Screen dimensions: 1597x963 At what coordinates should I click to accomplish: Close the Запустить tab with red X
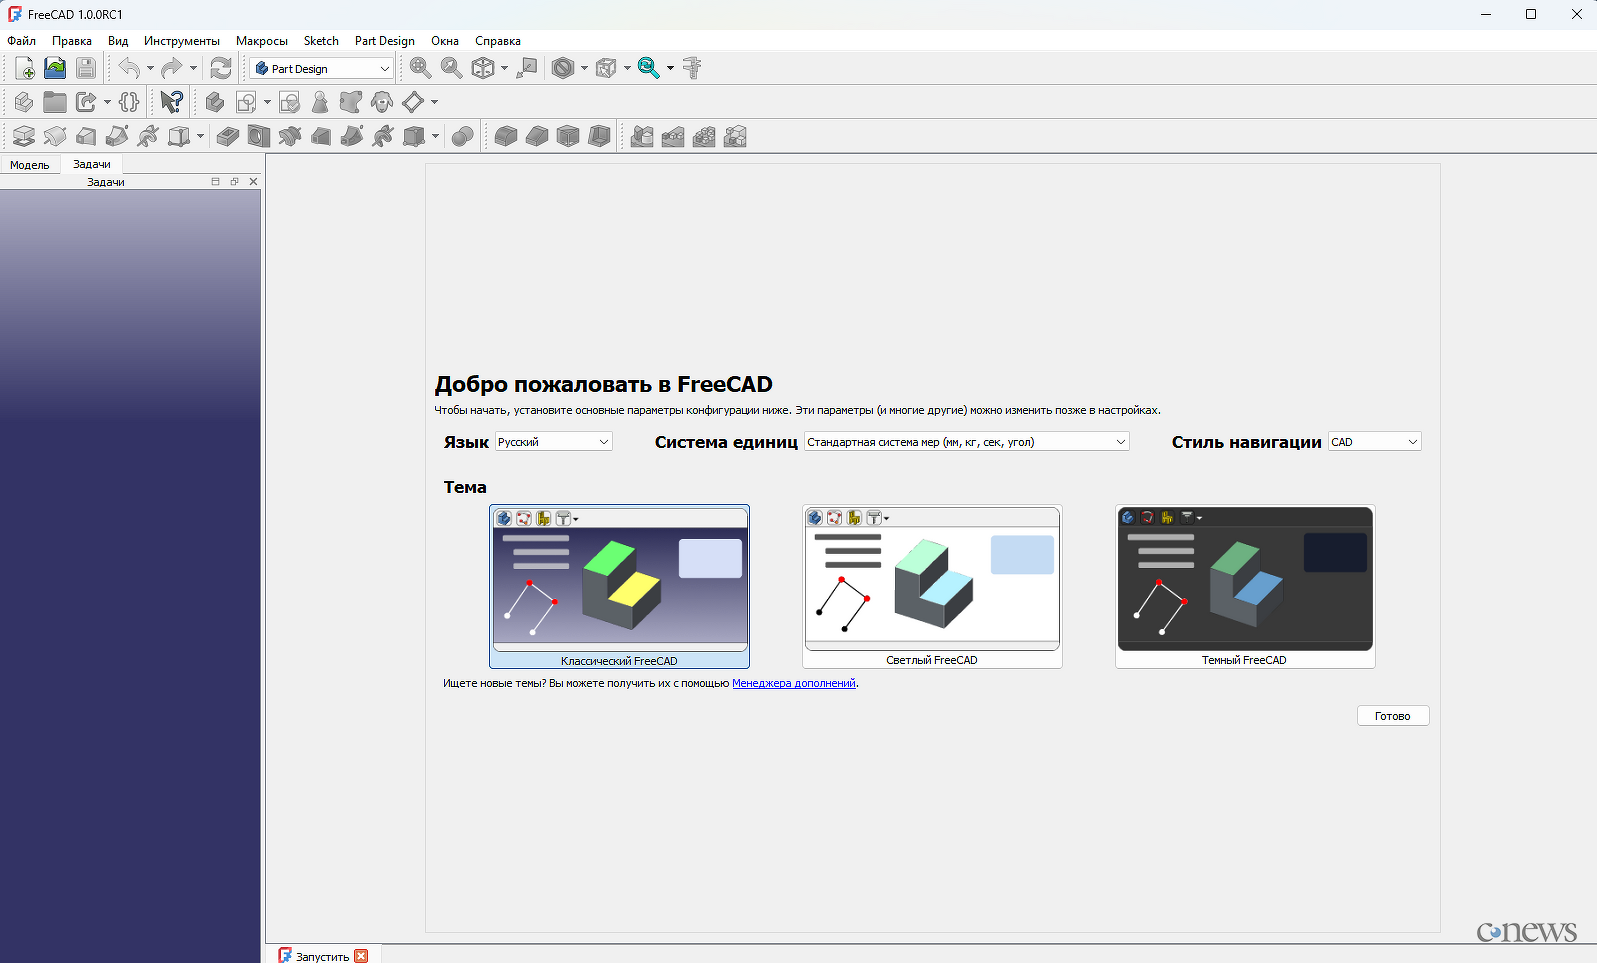[361, 956]
